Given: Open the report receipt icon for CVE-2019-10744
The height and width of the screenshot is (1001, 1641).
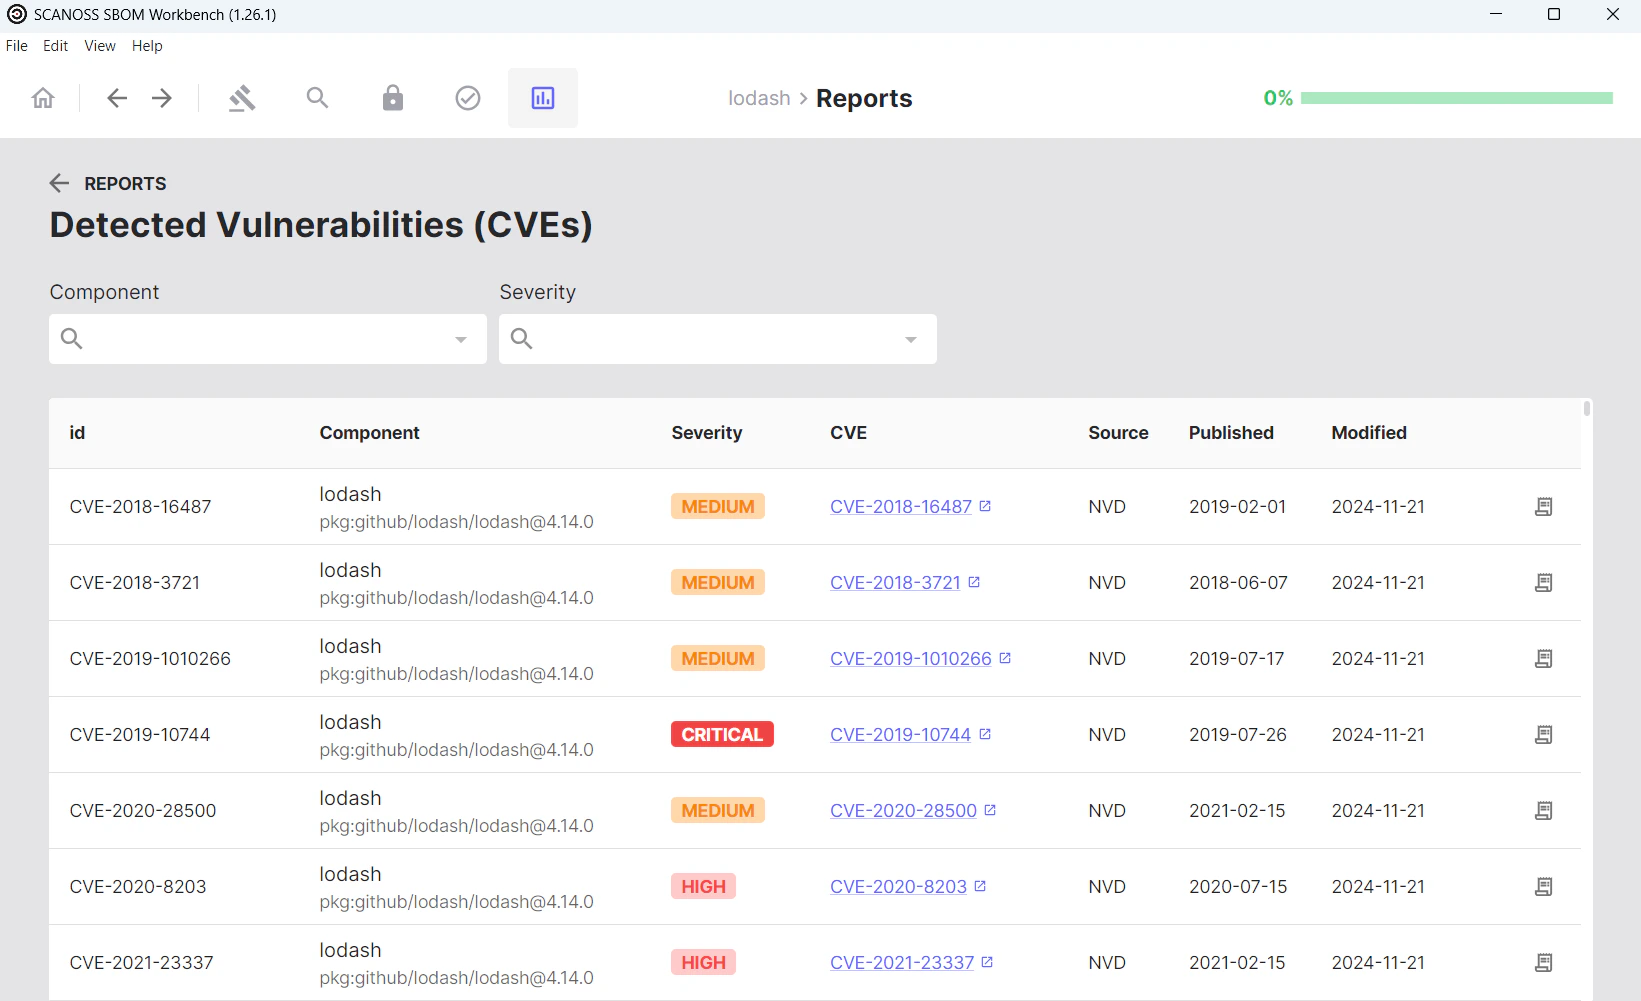Looking at the screenshot, I should (x=1543, y=734).
